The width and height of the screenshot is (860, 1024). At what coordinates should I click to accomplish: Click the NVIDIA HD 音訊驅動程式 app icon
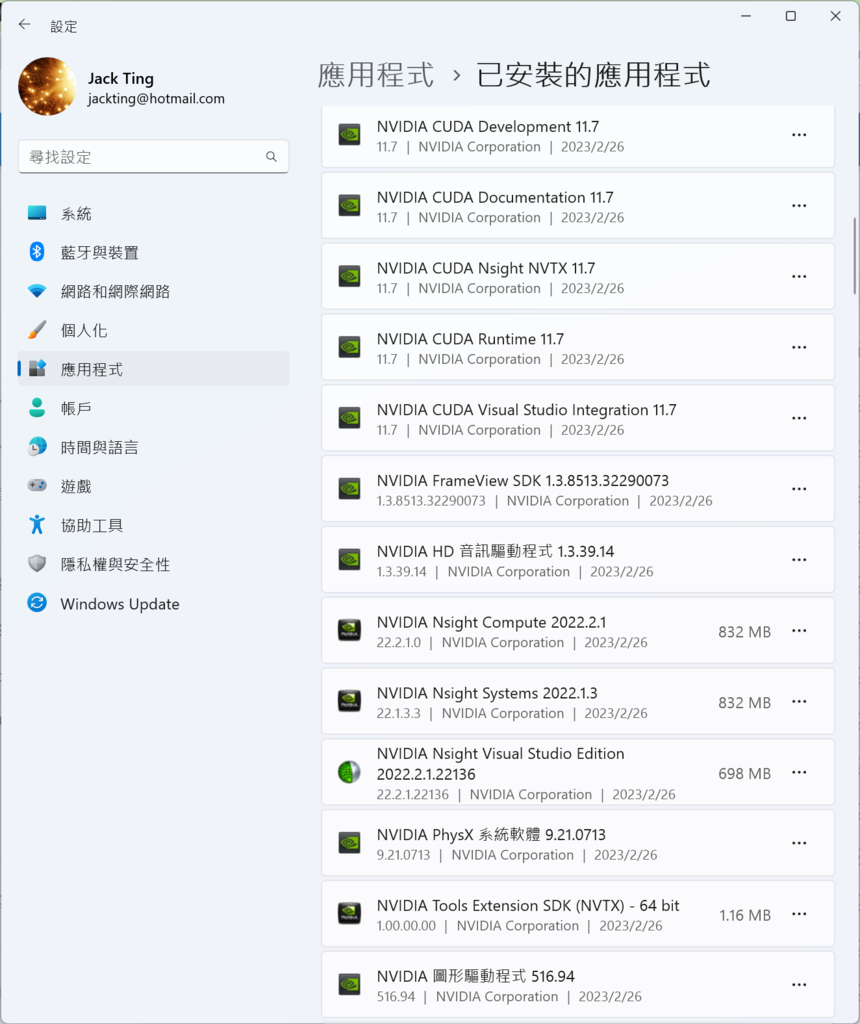349,560
